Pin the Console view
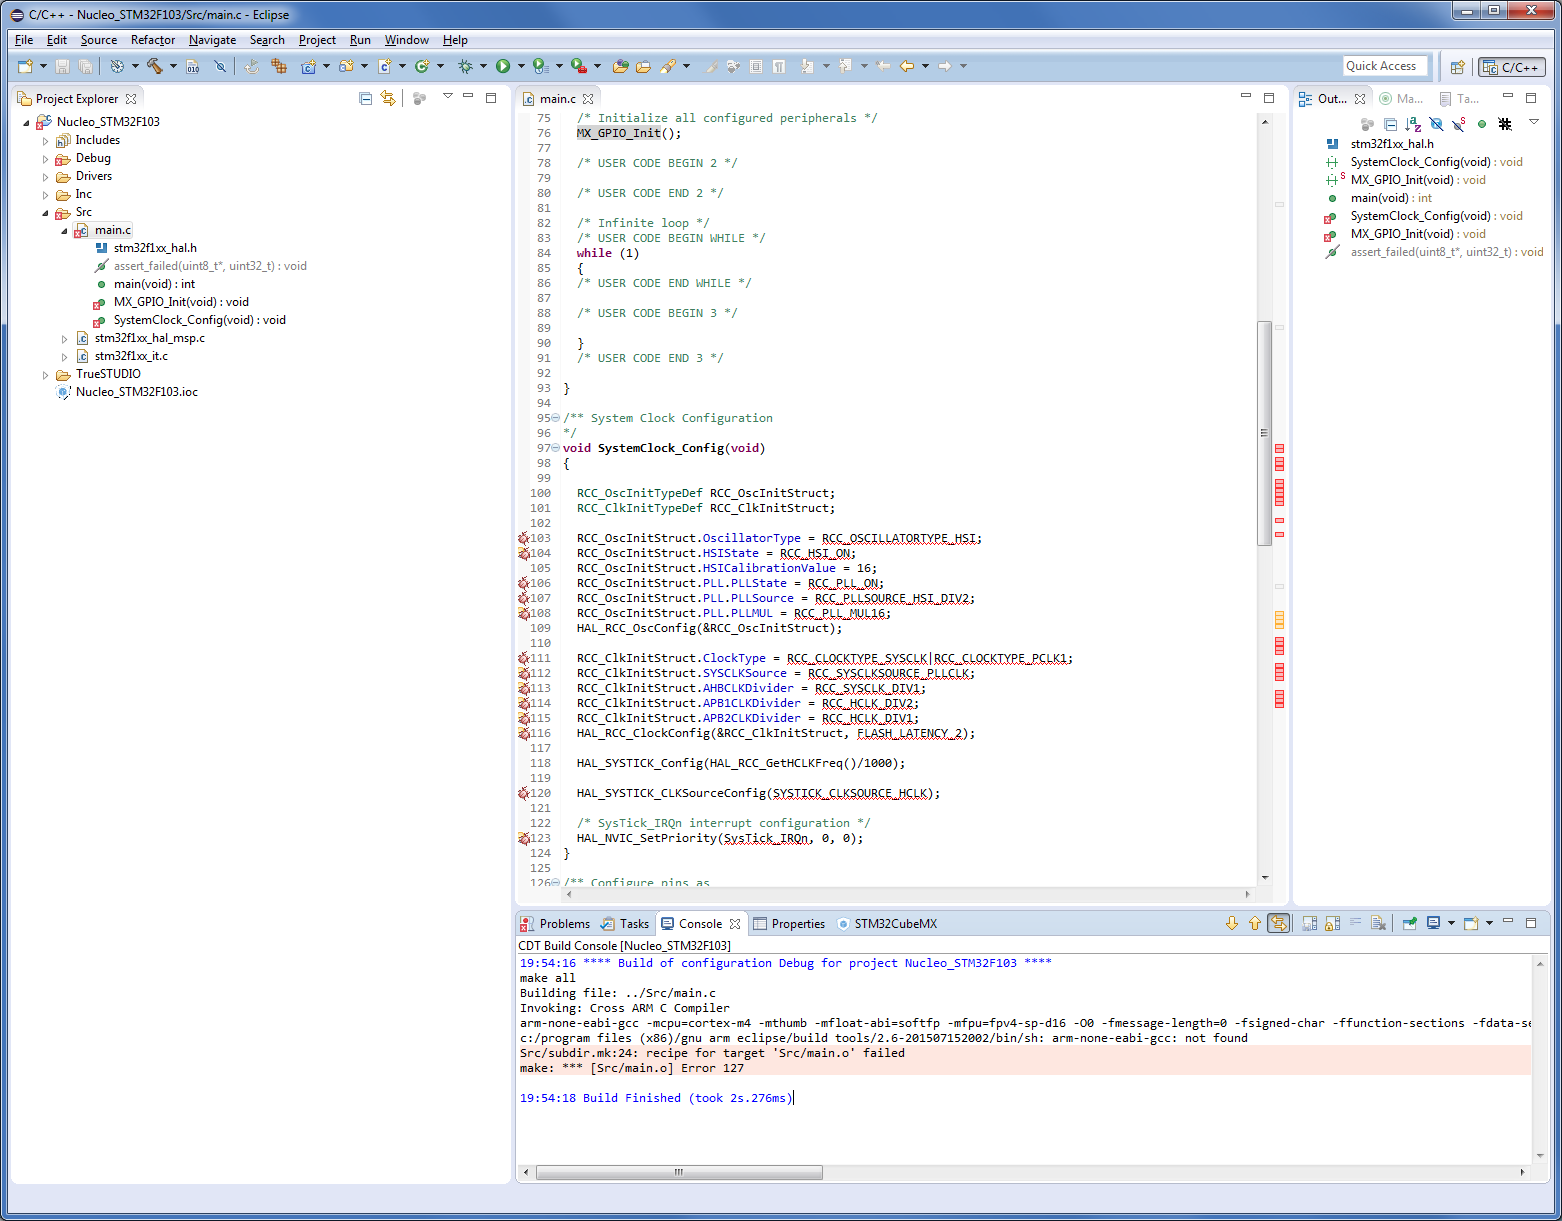 pos(1409,923)
